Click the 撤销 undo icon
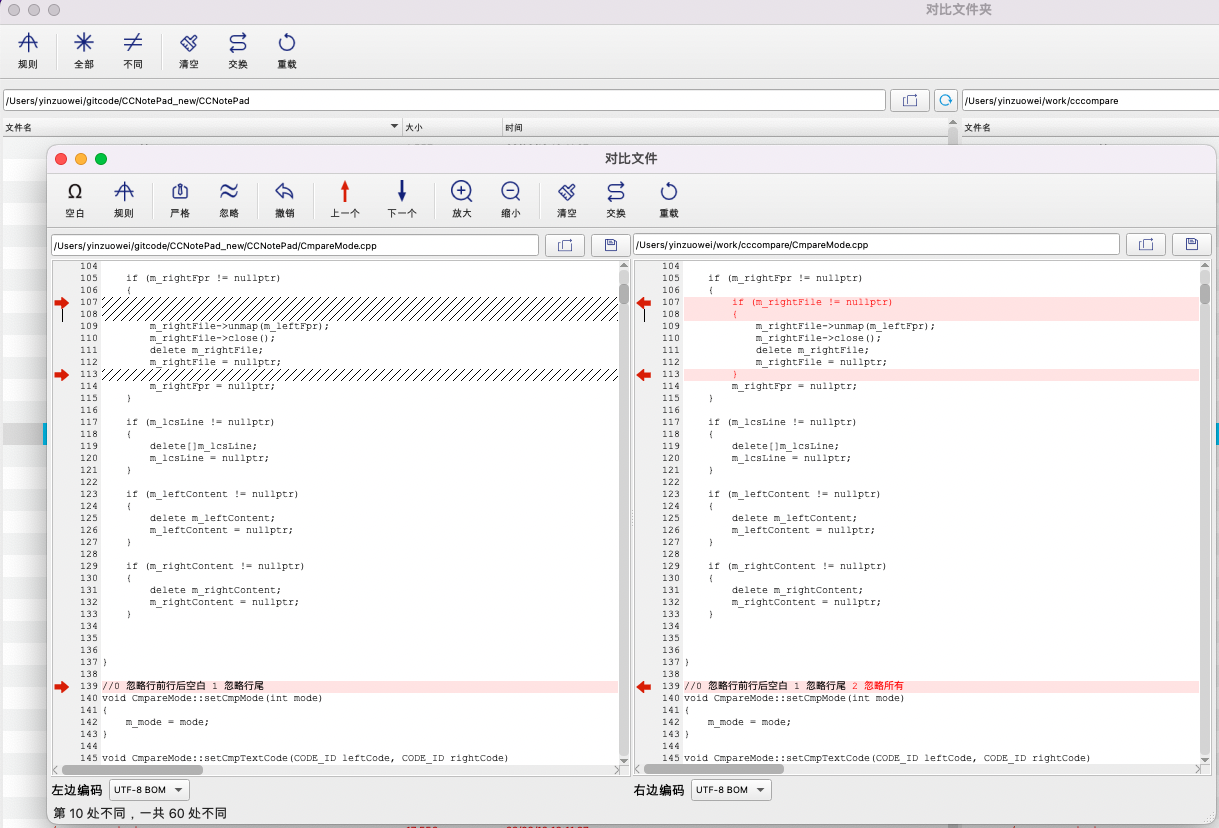The width and height of the screenshot is (1219, 828). pyautogui.click(x=285, y=197)
